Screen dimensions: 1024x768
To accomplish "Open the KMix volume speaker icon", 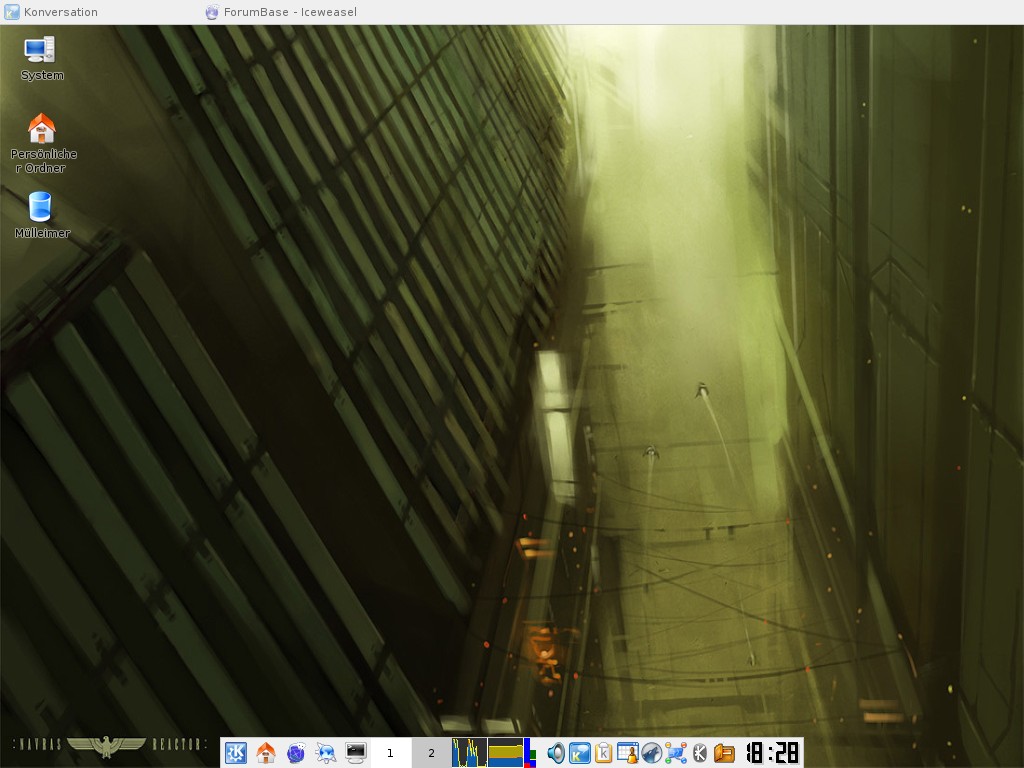I will pyautogui.click(x=556, y=753).
